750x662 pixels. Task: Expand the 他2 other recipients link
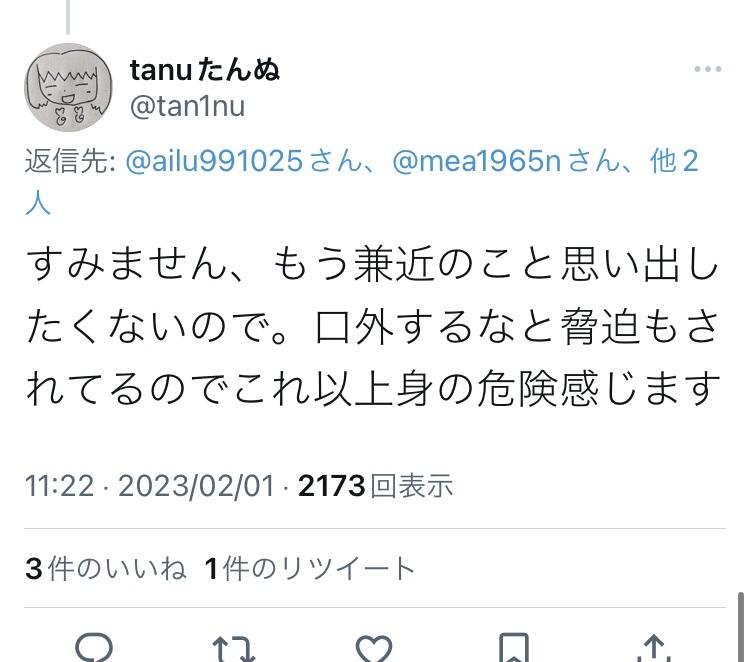pyautogui.click(x=674, y=161)
